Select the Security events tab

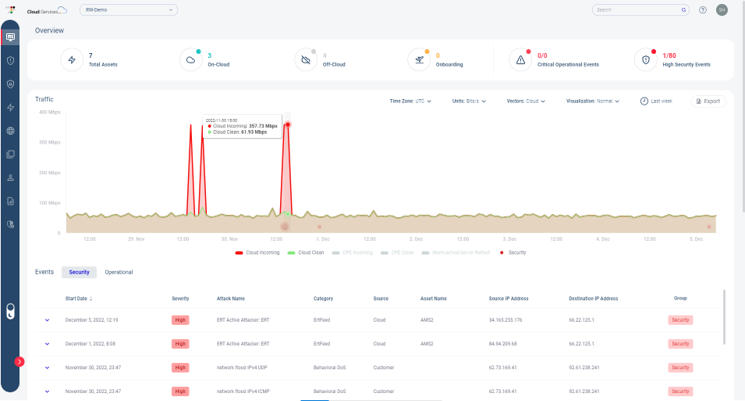click(79, 272)
